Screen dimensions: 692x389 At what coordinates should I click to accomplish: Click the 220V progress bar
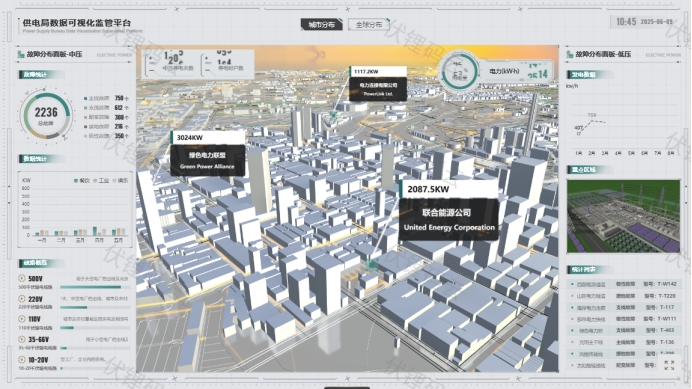tap(94, 307)
